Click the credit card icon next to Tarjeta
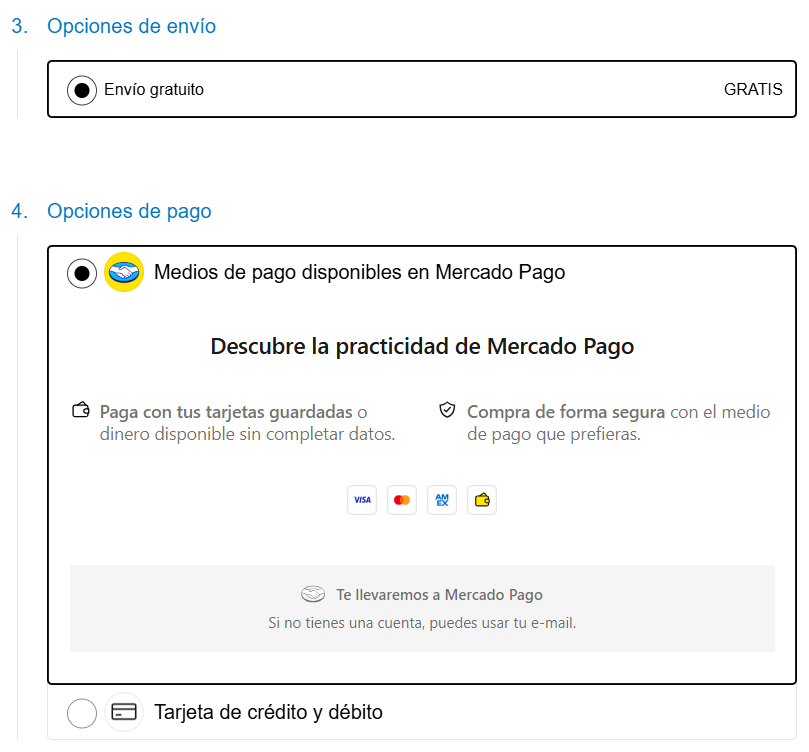 coord(124,713)
